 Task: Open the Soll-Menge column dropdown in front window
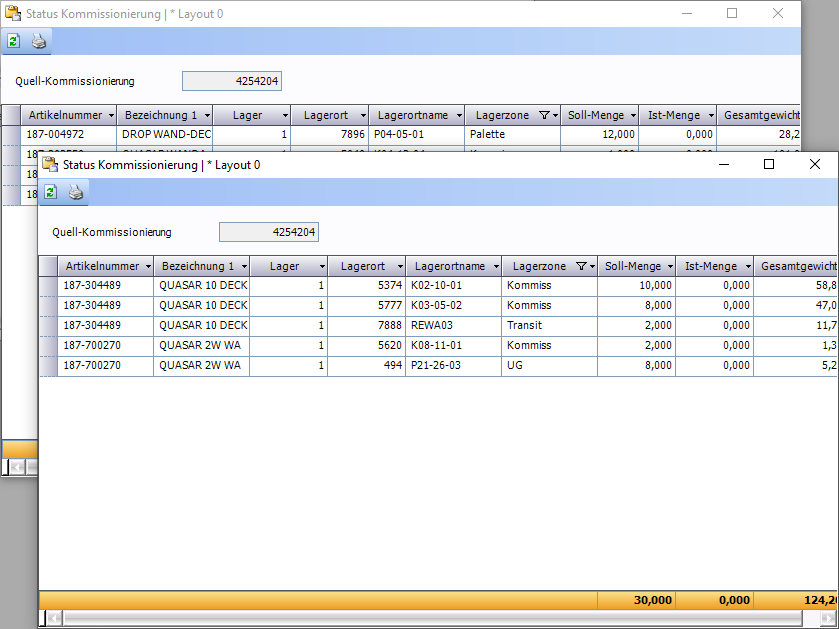coord(669,266)
